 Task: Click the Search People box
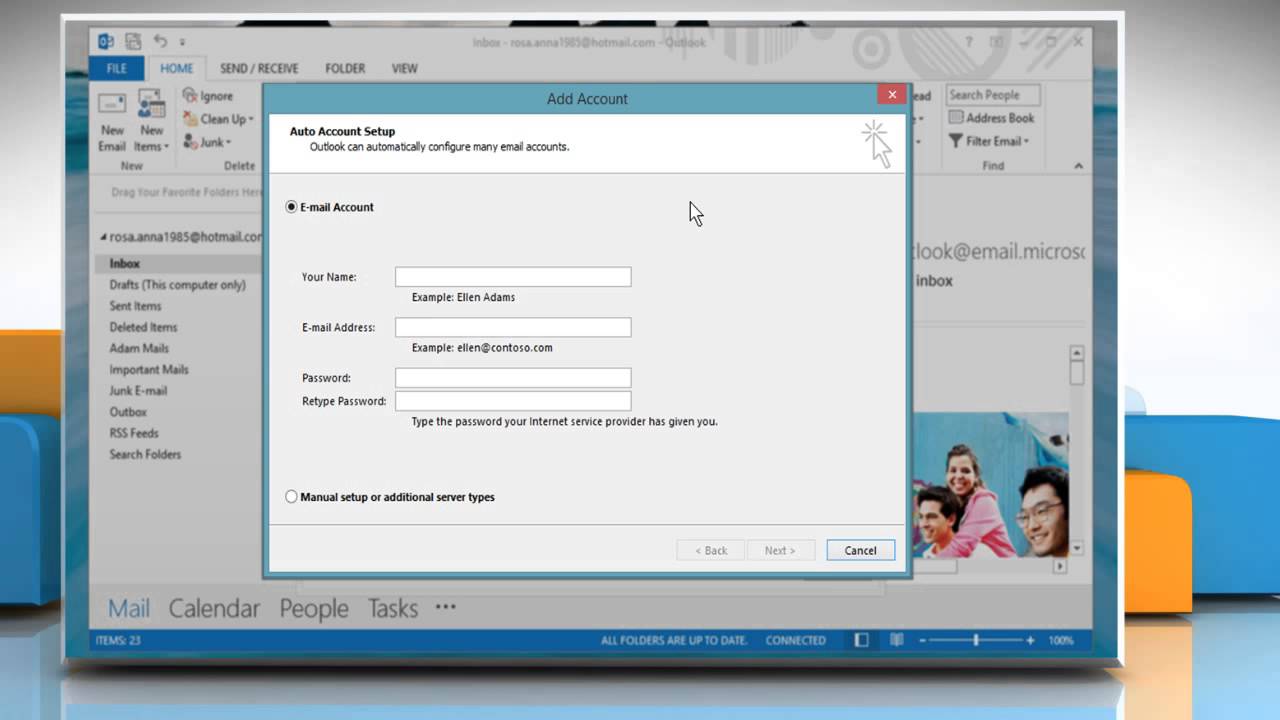pos(993,95)
